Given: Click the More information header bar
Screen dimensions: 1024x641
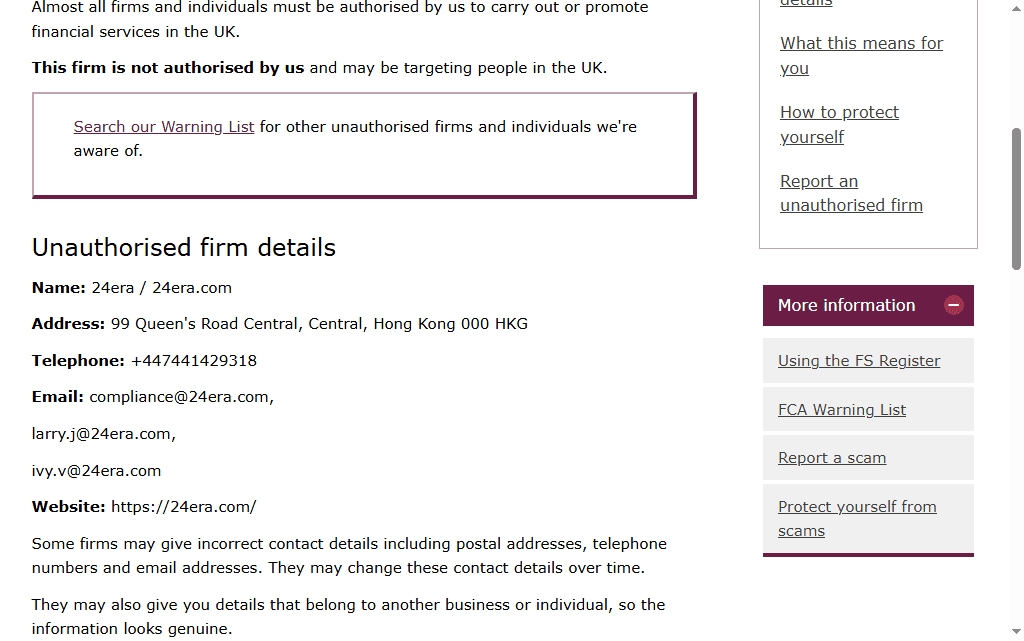Looking at the screenshot, I should pos(868,305).
